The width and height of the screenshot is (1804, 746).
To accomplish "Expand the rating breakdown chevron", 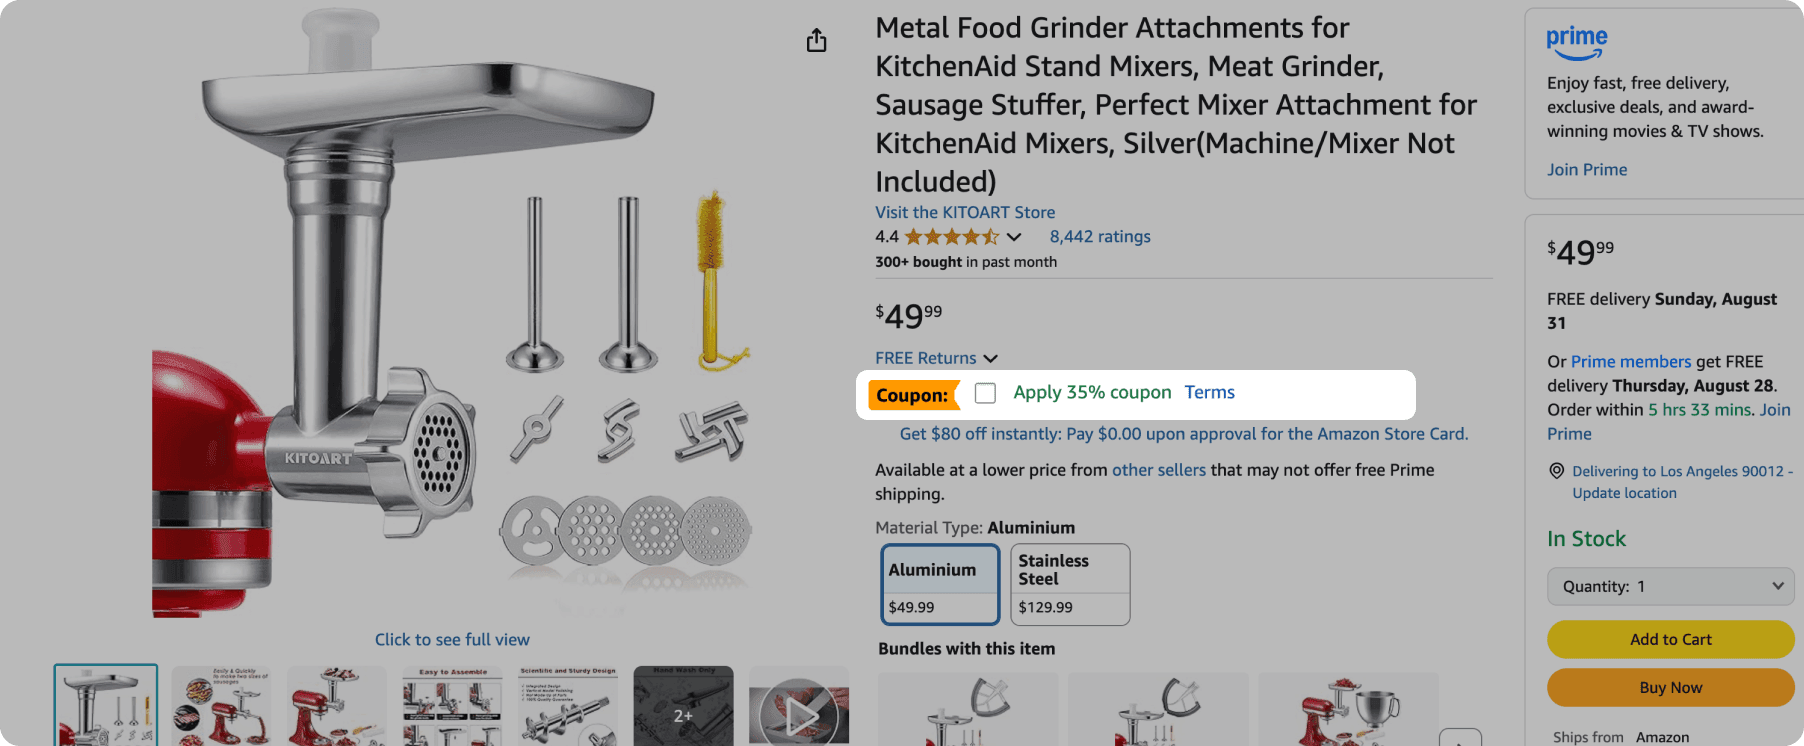I will [1013, 237].
